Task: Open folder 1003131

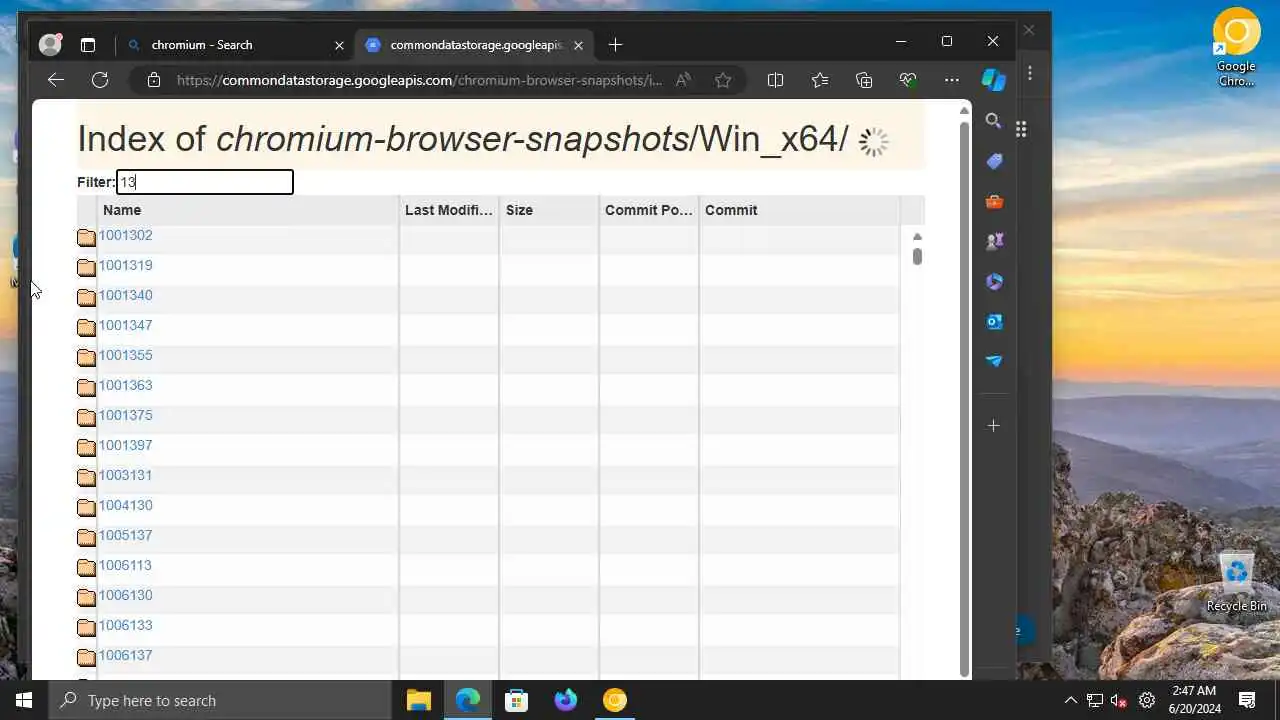Action: 125,475
